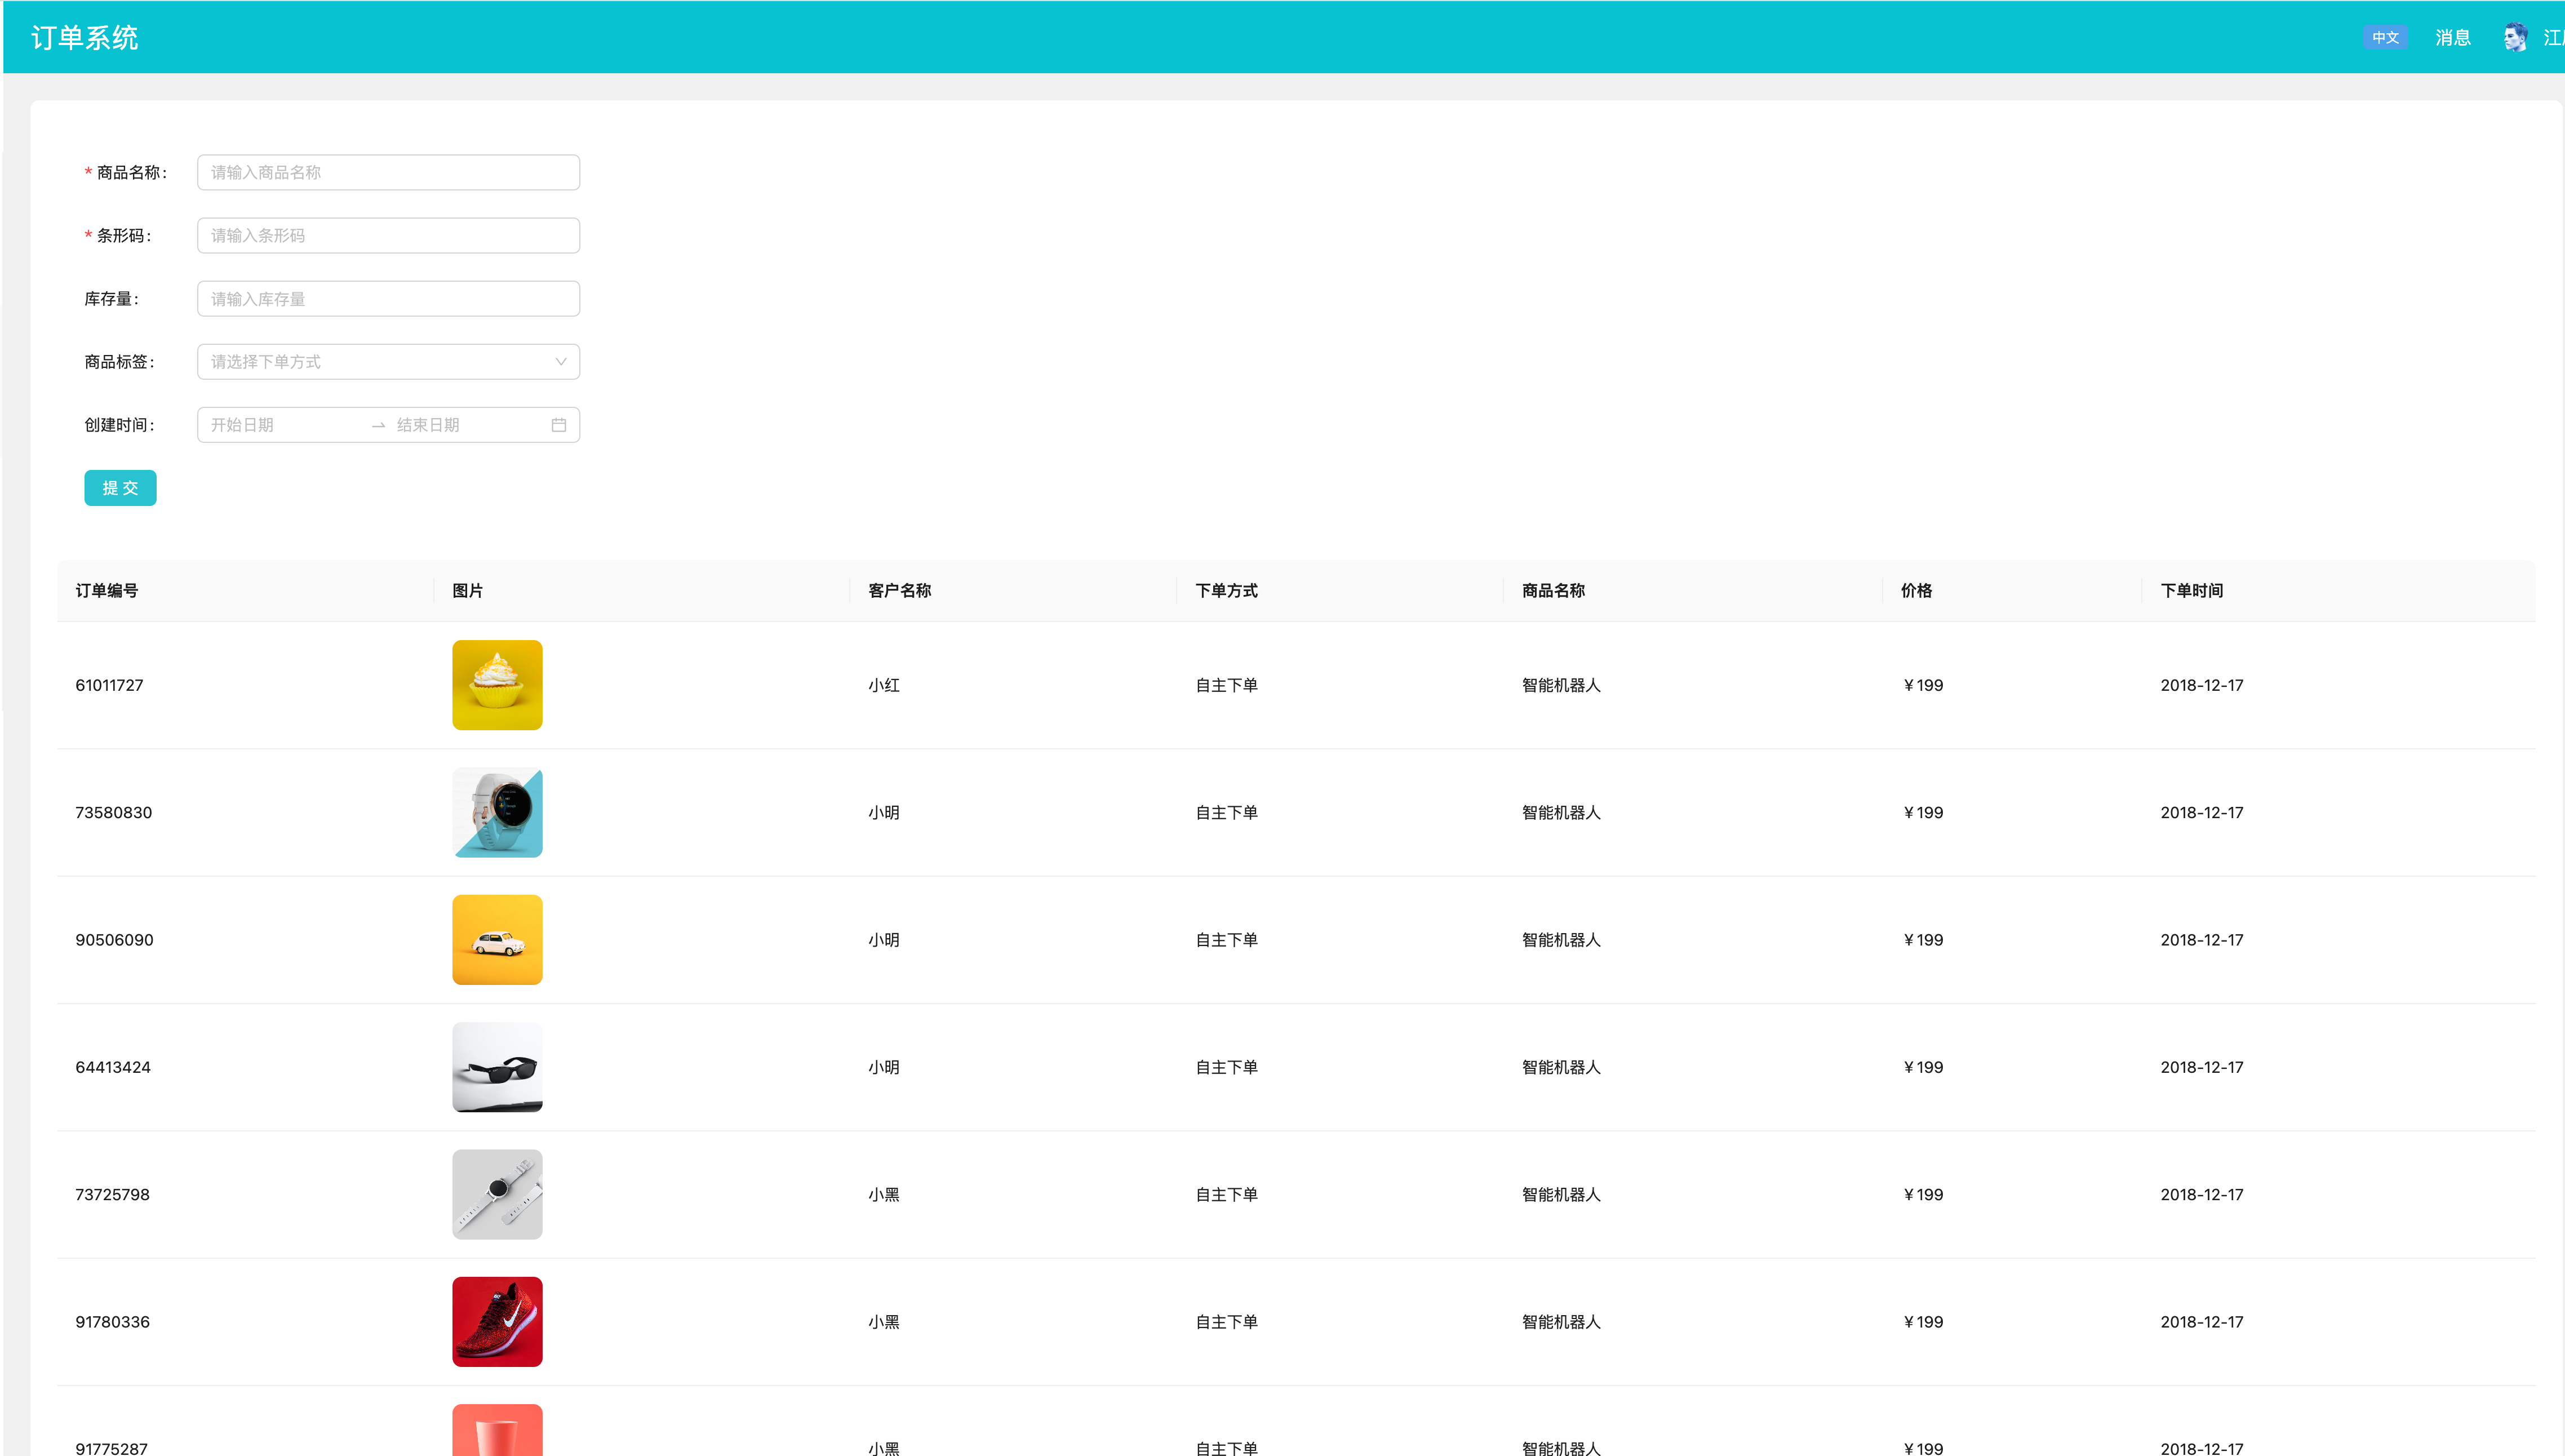Focus the 条形码 input field

[x=388, y=236]
